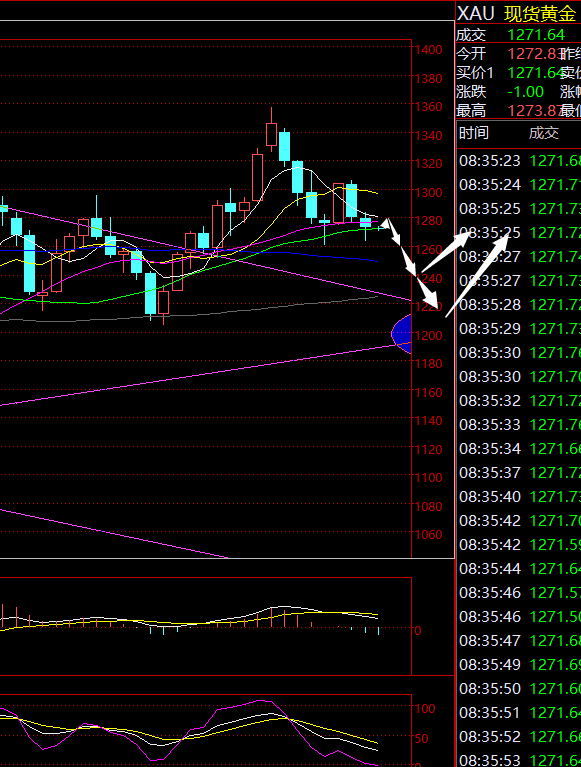Select the 08:35:34 trade record

[519, 449]
